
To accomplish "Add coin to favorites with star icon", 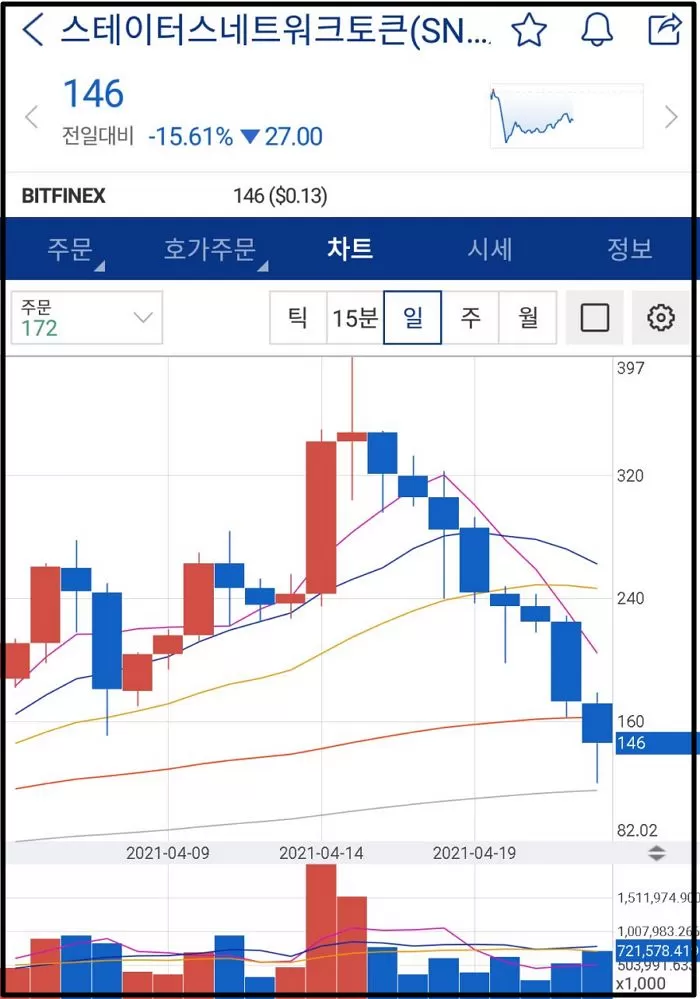I will coord(529,30).
